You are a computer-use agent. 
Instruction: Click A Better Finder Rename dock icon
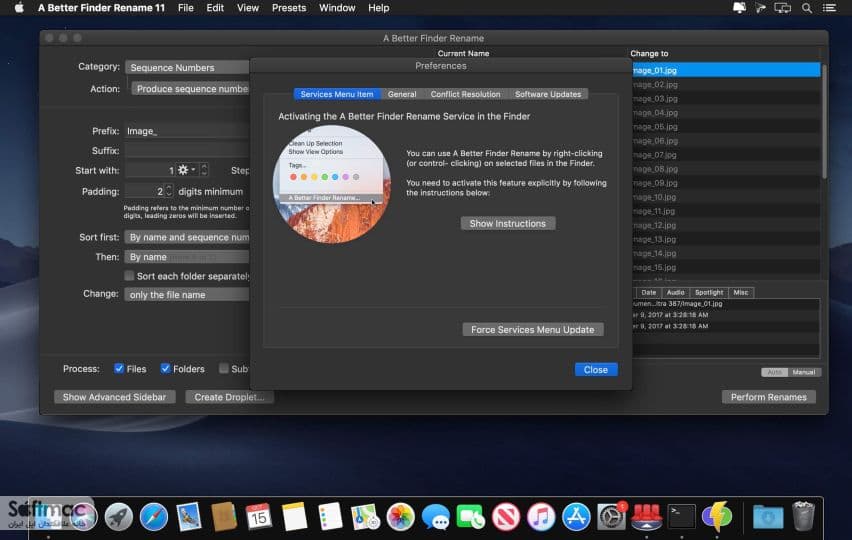point(647,516)
